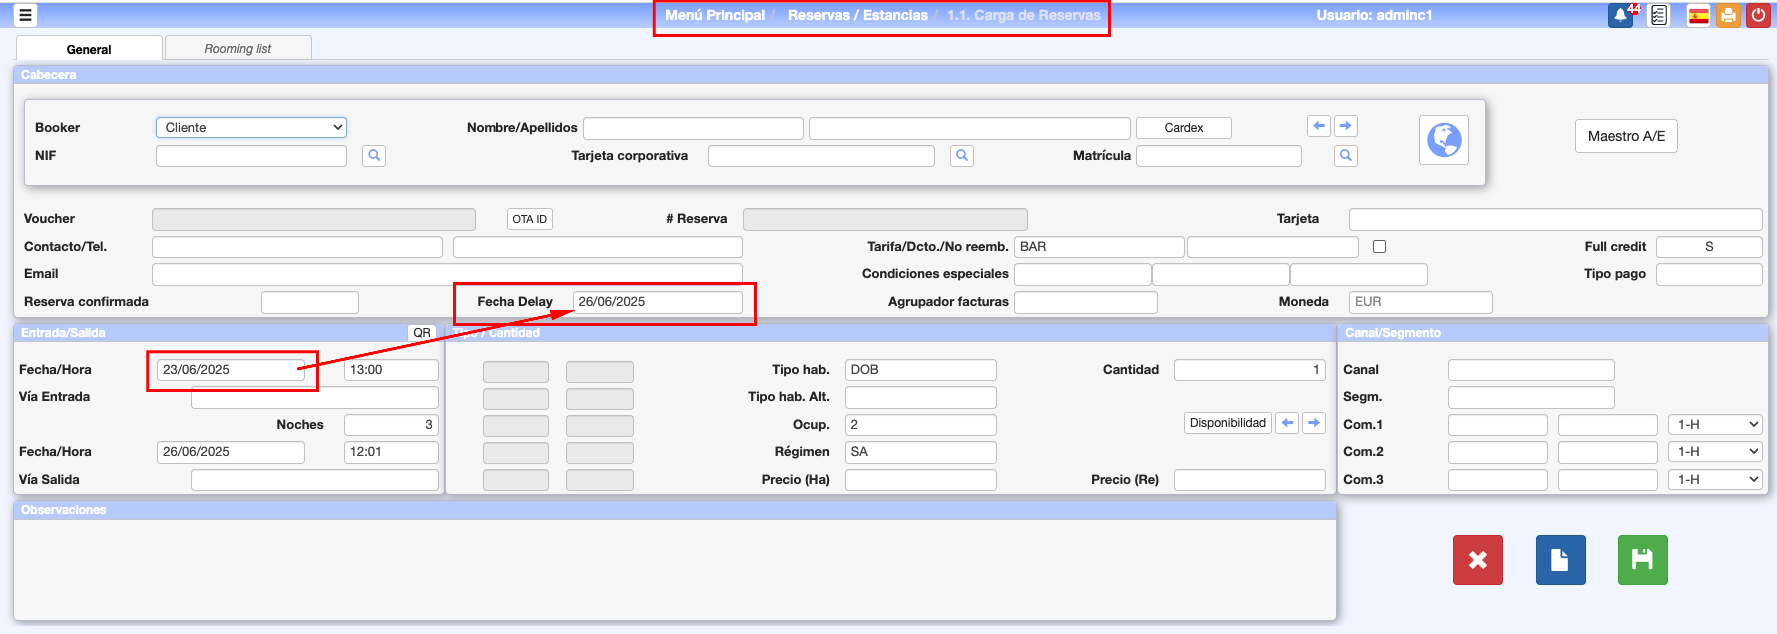Select the General tab
Image resolution: width=1777 pixels, height=634 pixels.
pos(89,49)
